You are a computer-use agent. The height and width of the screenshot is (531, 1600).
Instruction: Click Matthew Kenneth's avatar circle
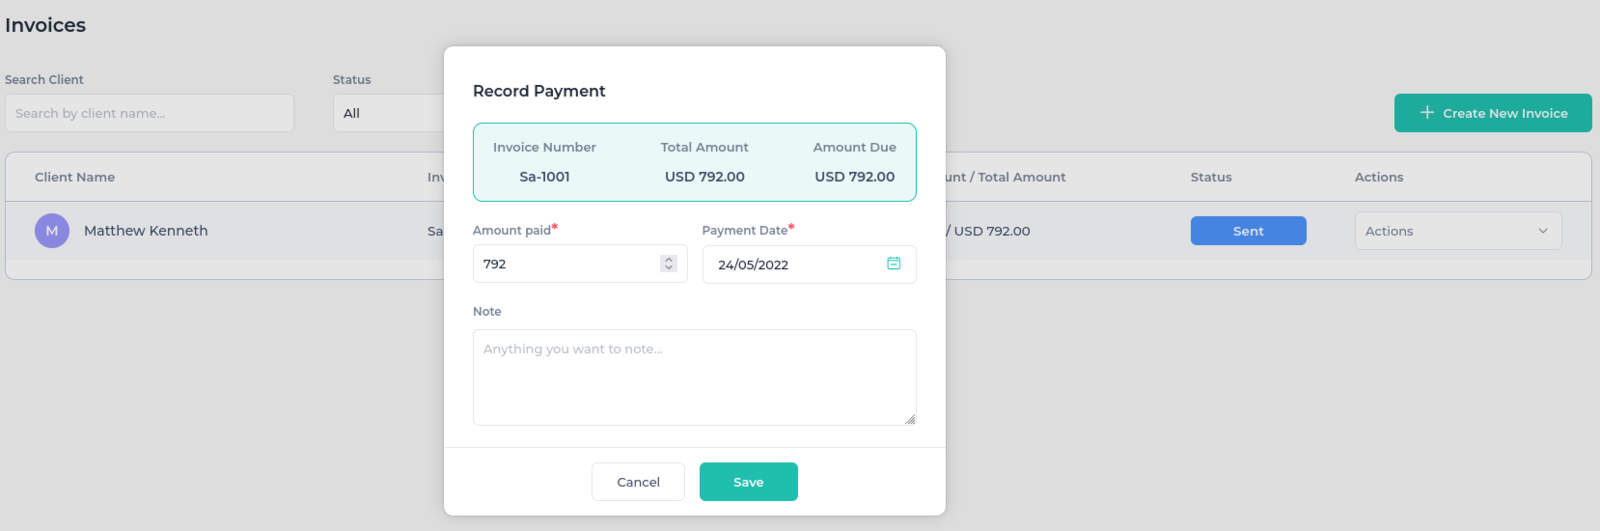(x=52, y=230)
